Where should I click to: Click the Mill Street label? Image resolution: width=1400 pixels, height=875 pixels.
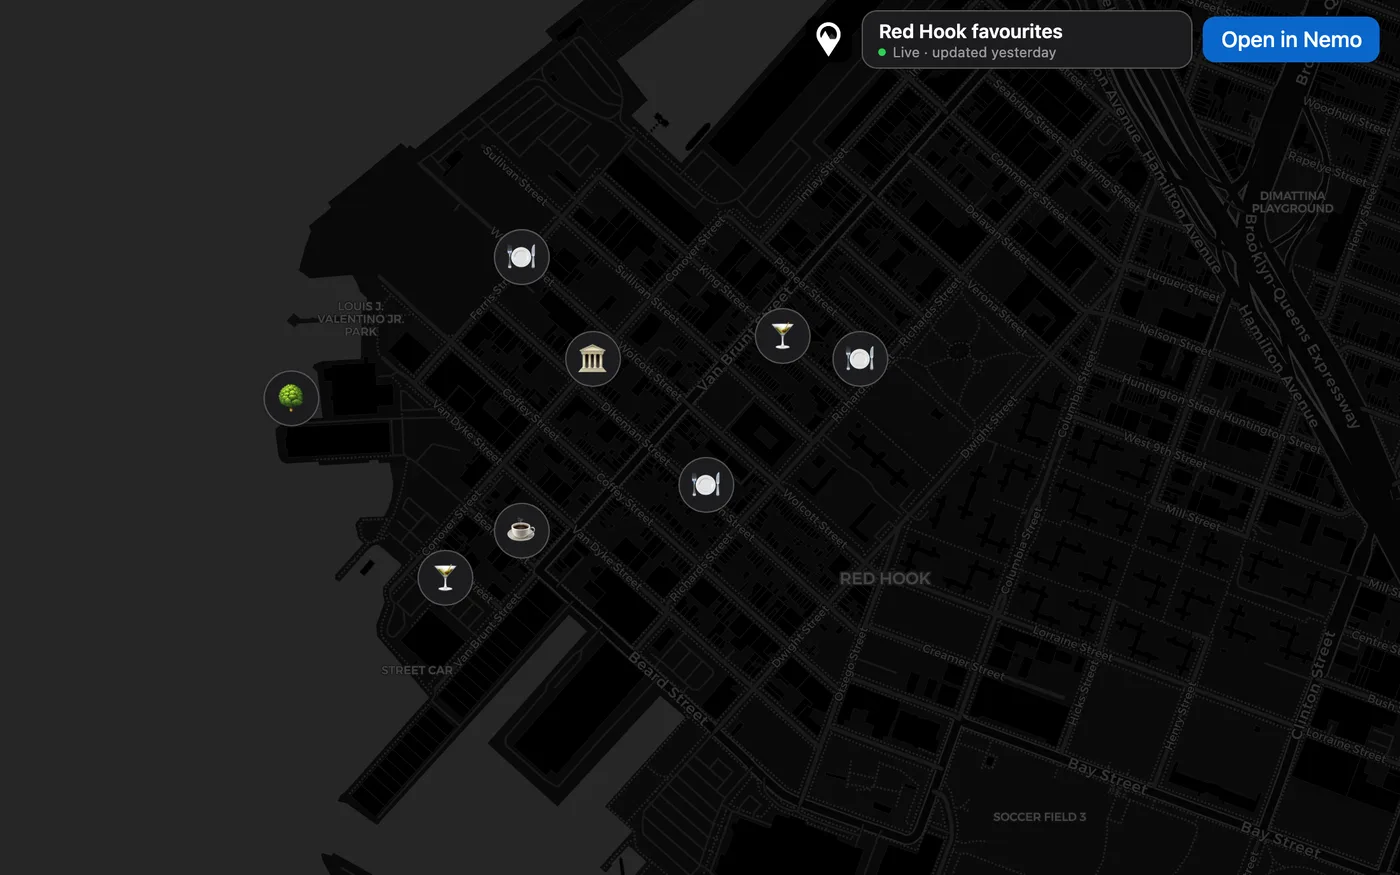click(x=1192, y=517)
